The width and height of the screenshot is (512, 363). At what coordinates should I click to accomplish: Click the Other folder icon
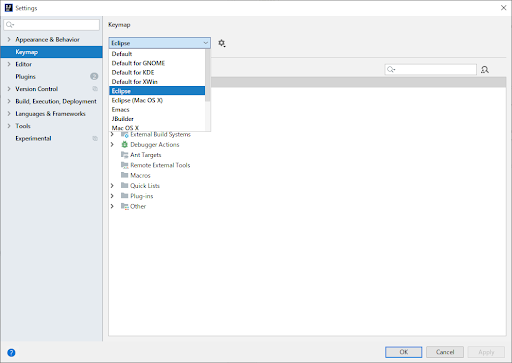pos(125,206)
